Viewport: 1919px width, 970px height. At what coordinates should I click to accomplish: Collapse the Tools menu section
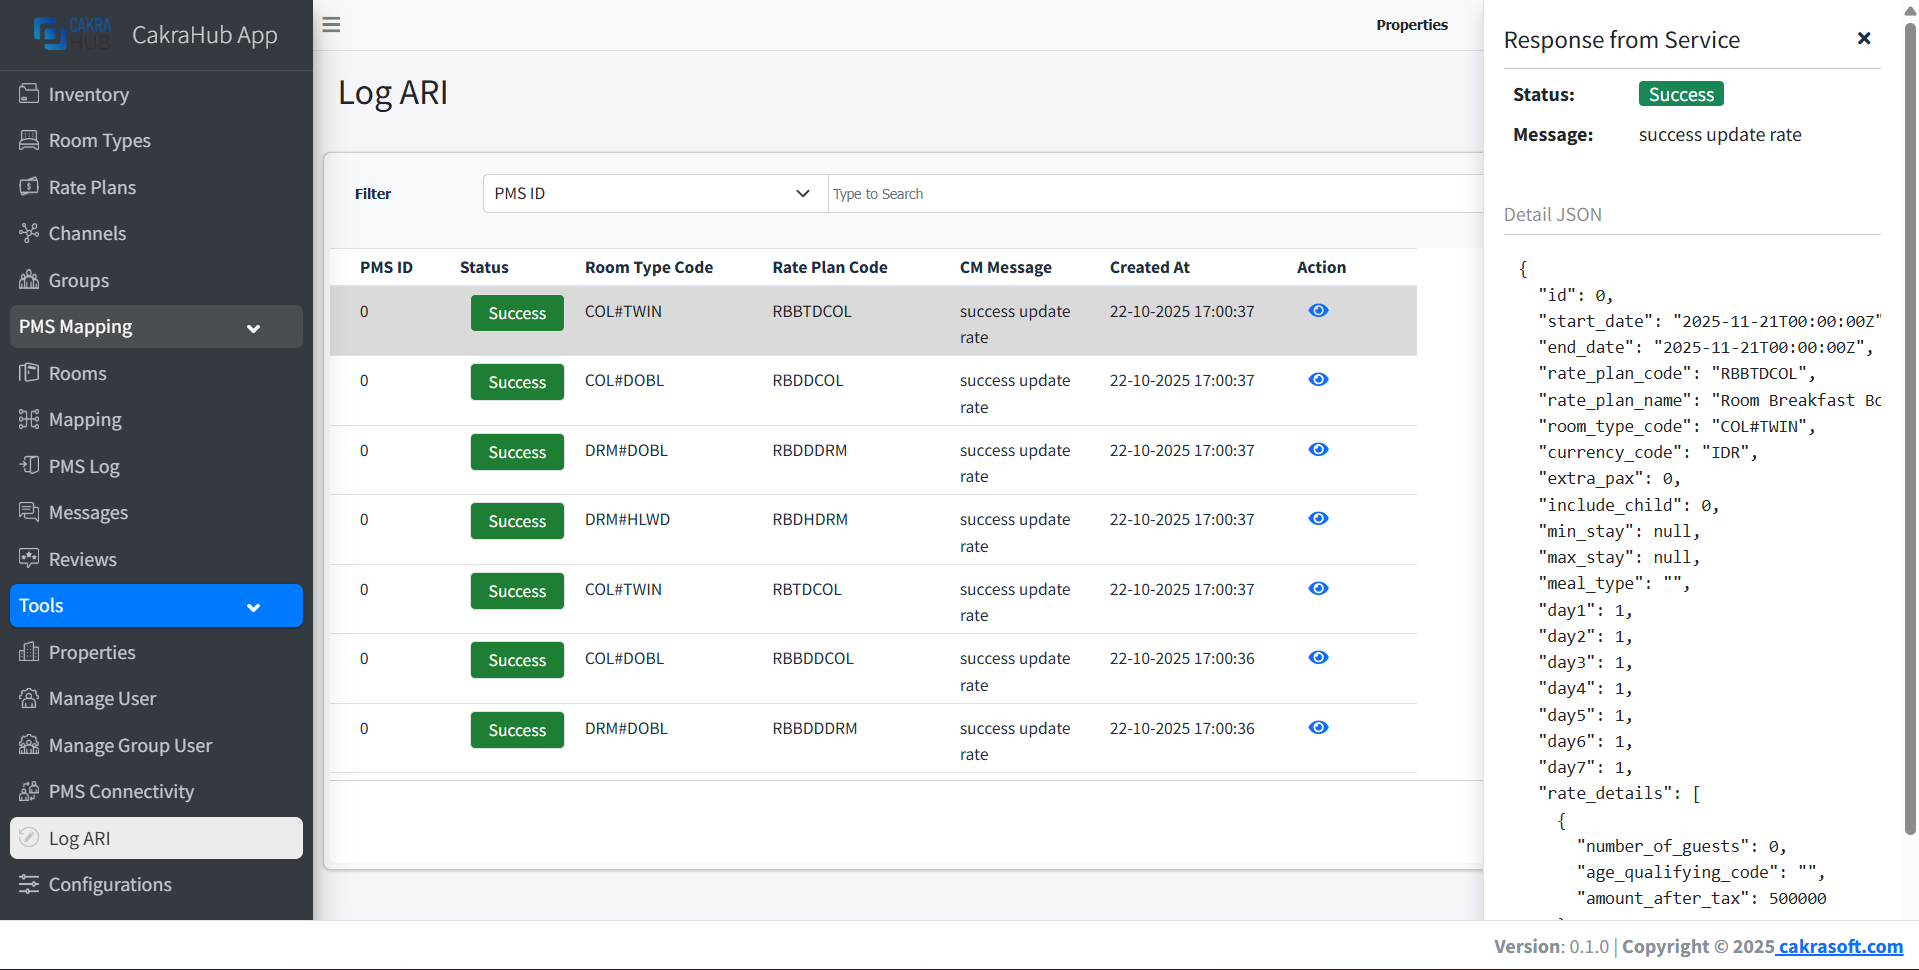pyautogui.click(x=253, y=607)
